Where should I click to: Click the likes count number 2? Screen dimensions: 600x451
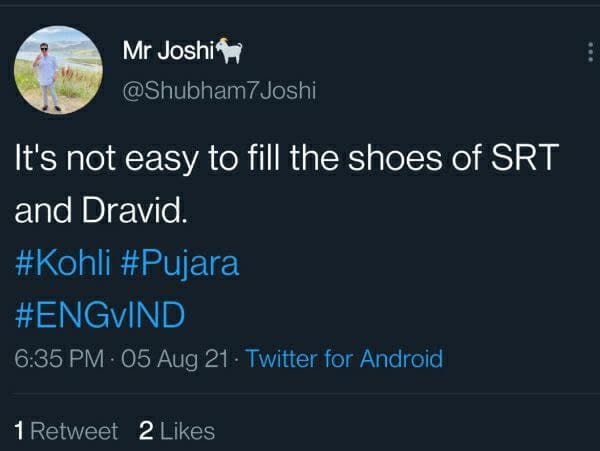coord(145,431)
